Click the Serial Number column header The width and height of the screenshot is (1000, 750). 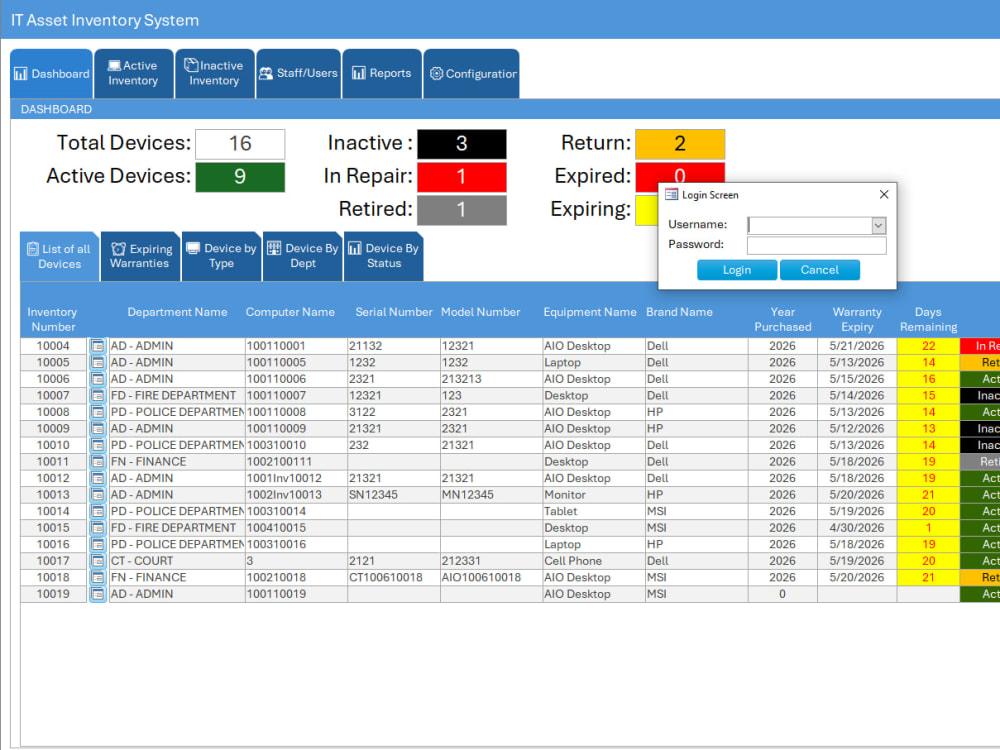click(393, 312)
